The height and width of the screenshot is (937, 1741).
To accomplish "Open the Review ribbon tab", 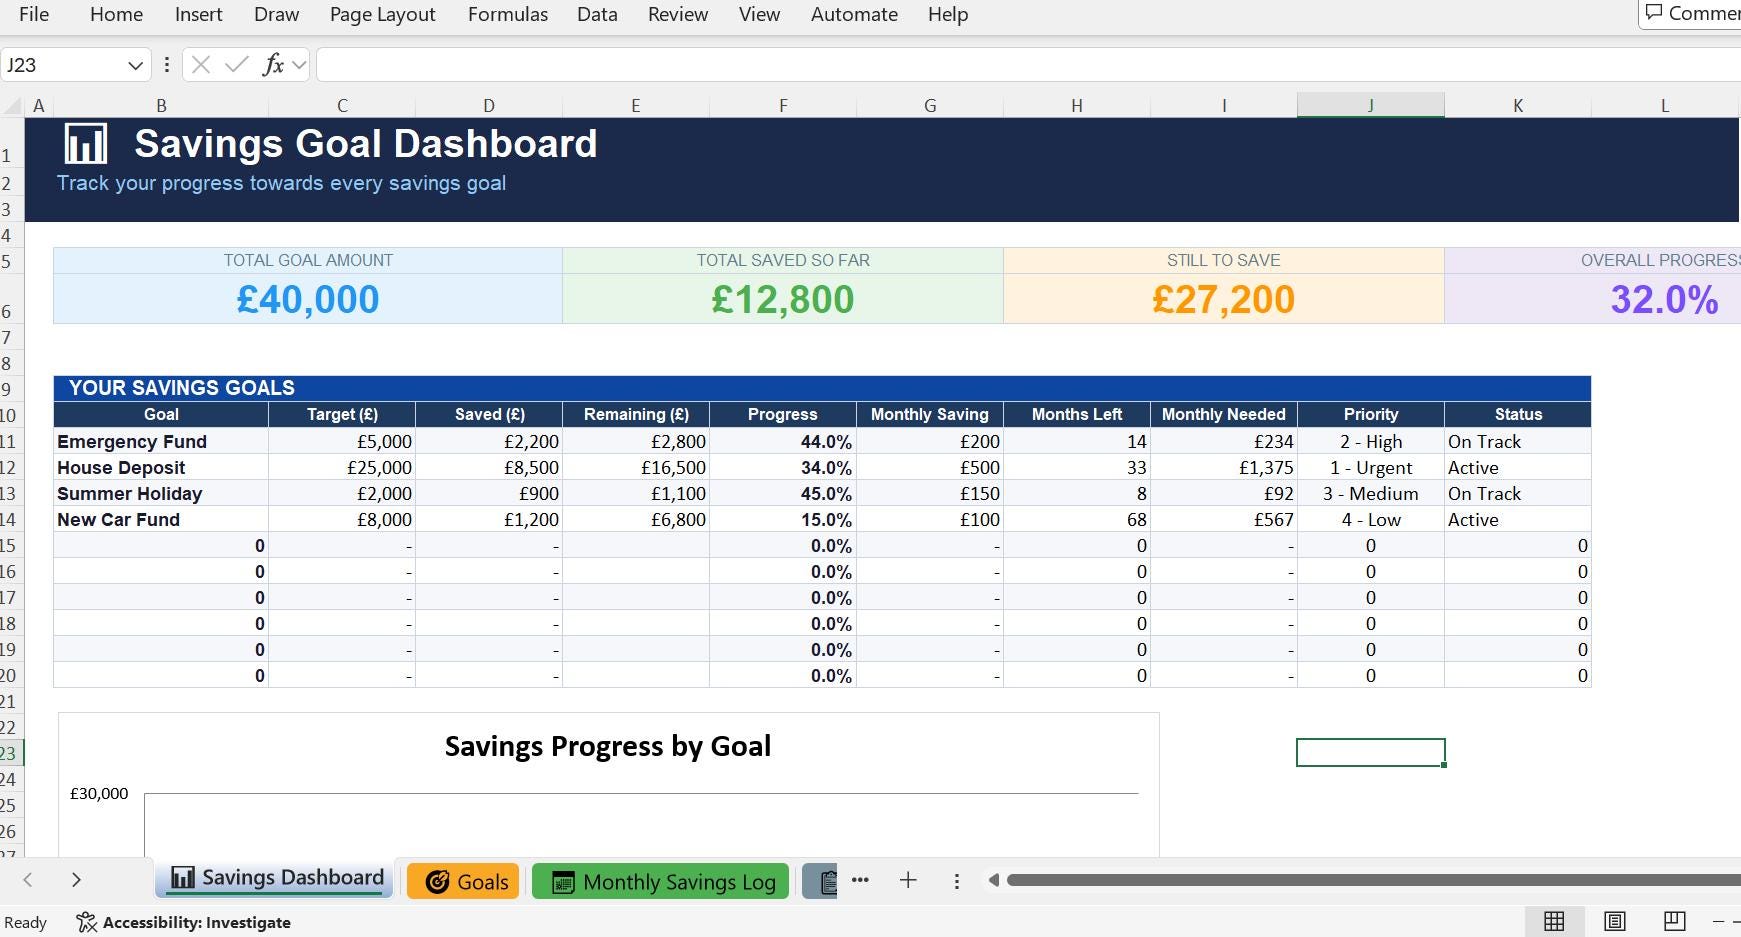I will tap(677, 14).
